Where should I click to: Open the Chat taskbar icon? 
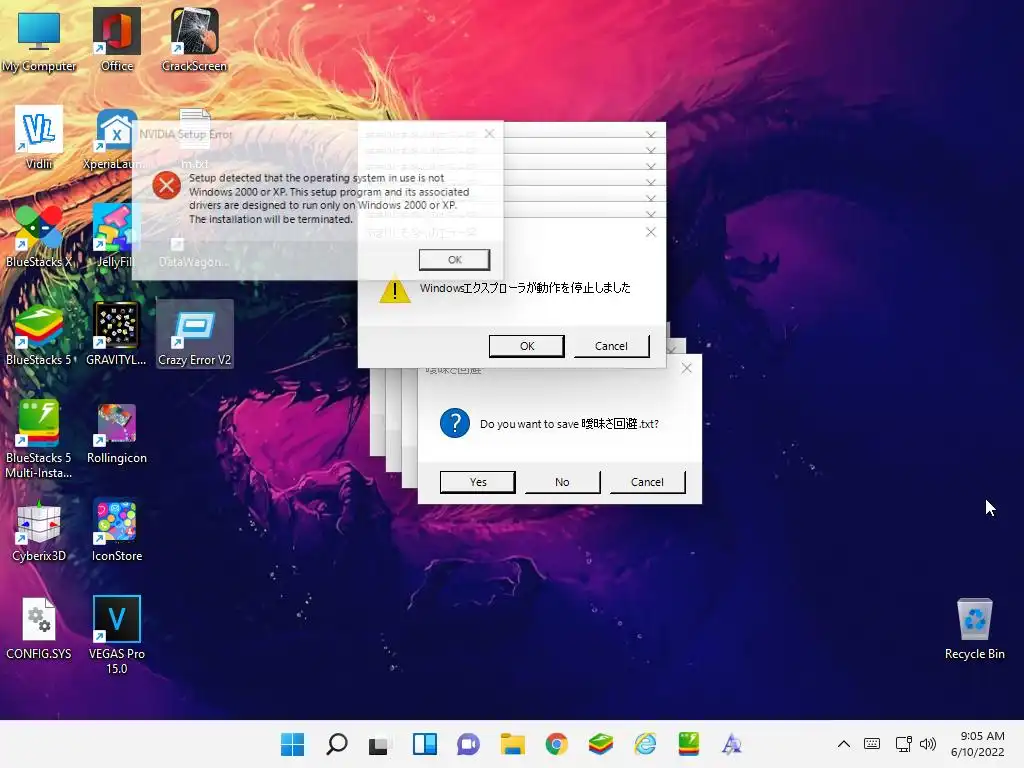pyautogui.click(x=468, y=744)
